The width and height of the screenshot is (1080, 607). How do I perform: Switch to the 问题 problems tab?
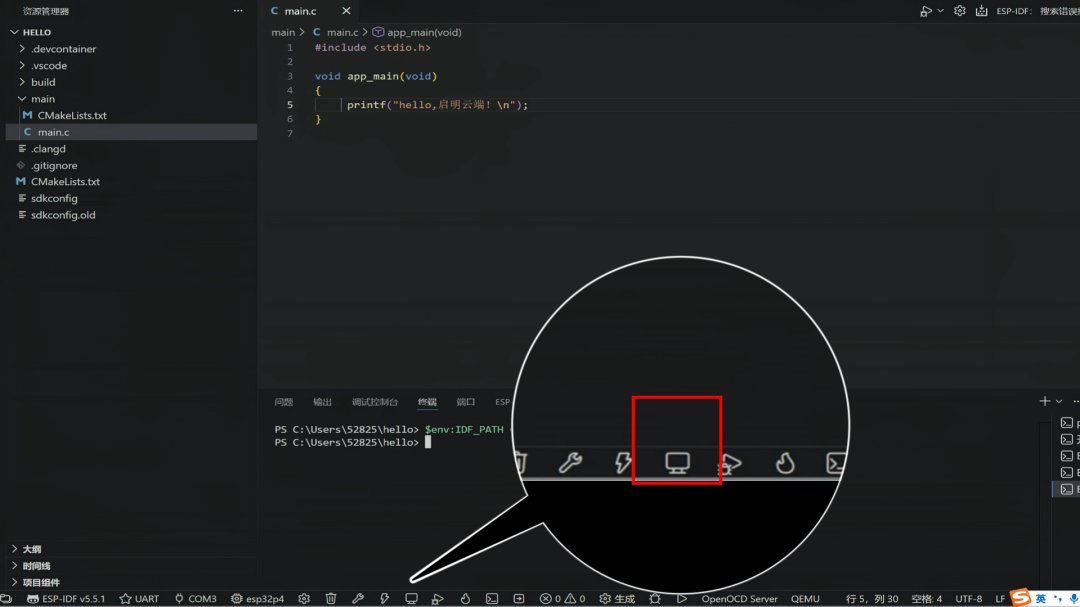tap(284, 402)
